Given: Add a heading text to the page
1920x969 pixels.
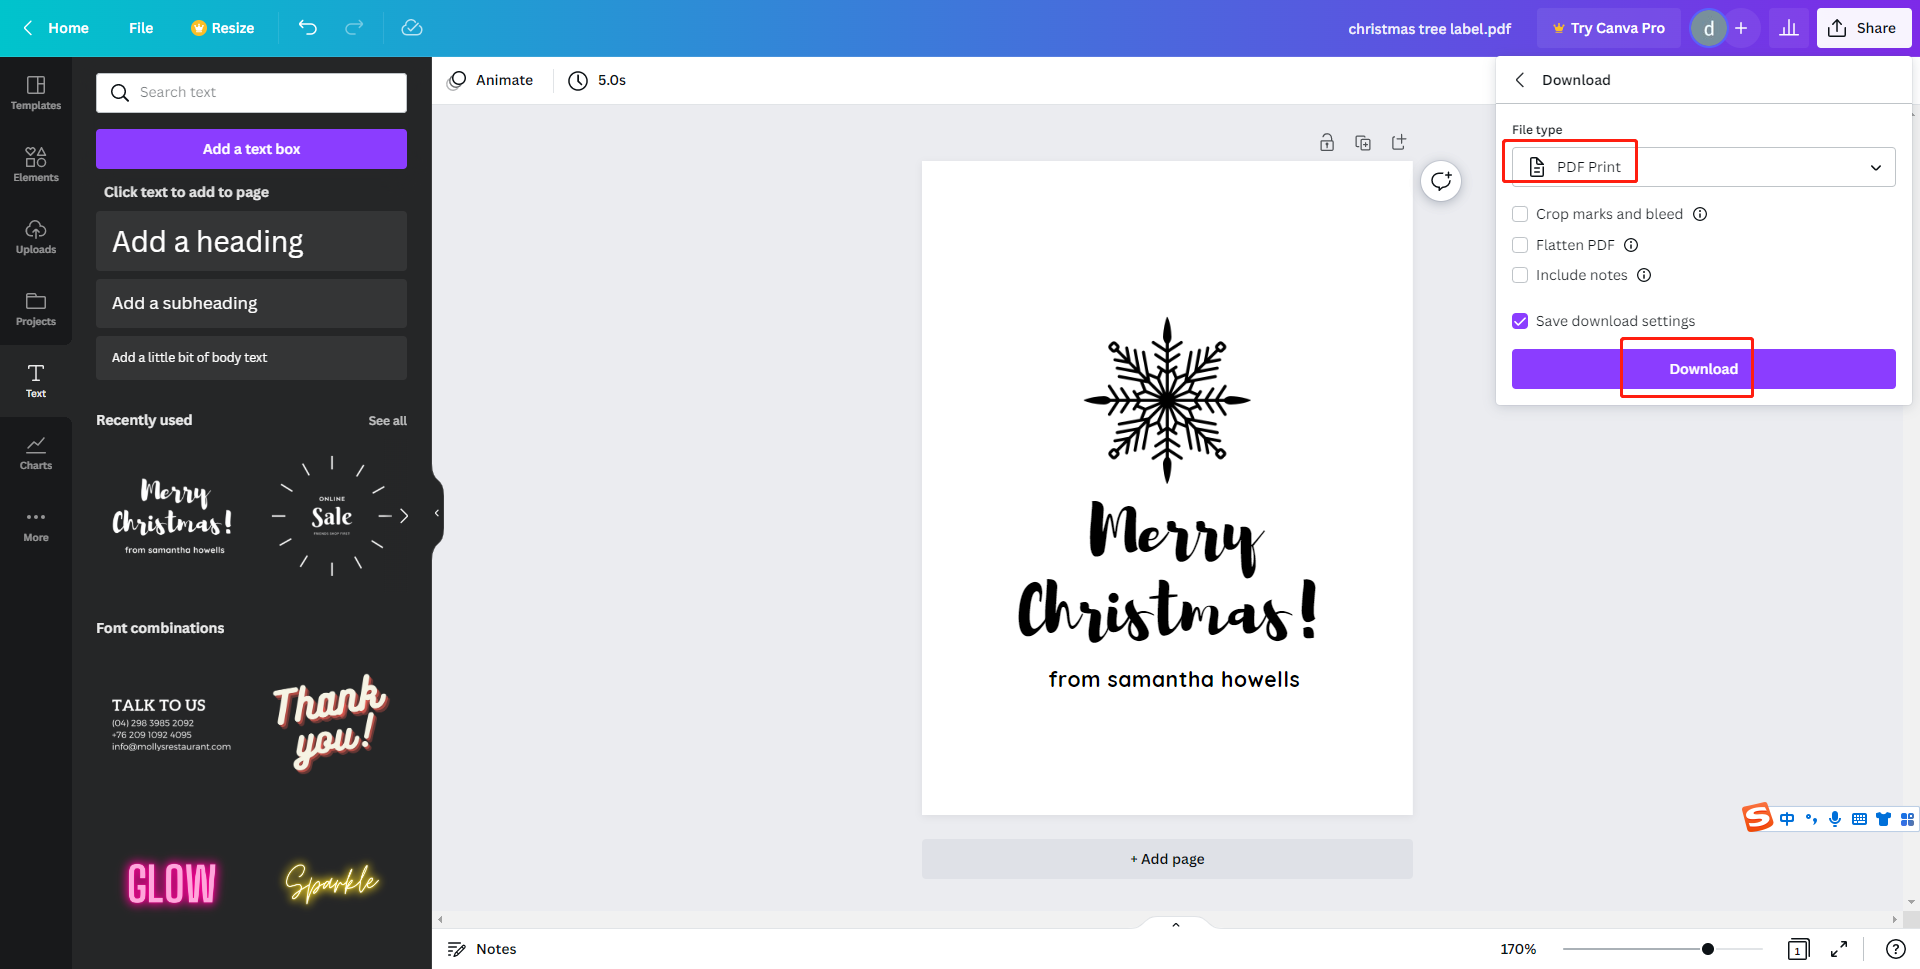Looking at the screenshot, I should click(251, 241).
